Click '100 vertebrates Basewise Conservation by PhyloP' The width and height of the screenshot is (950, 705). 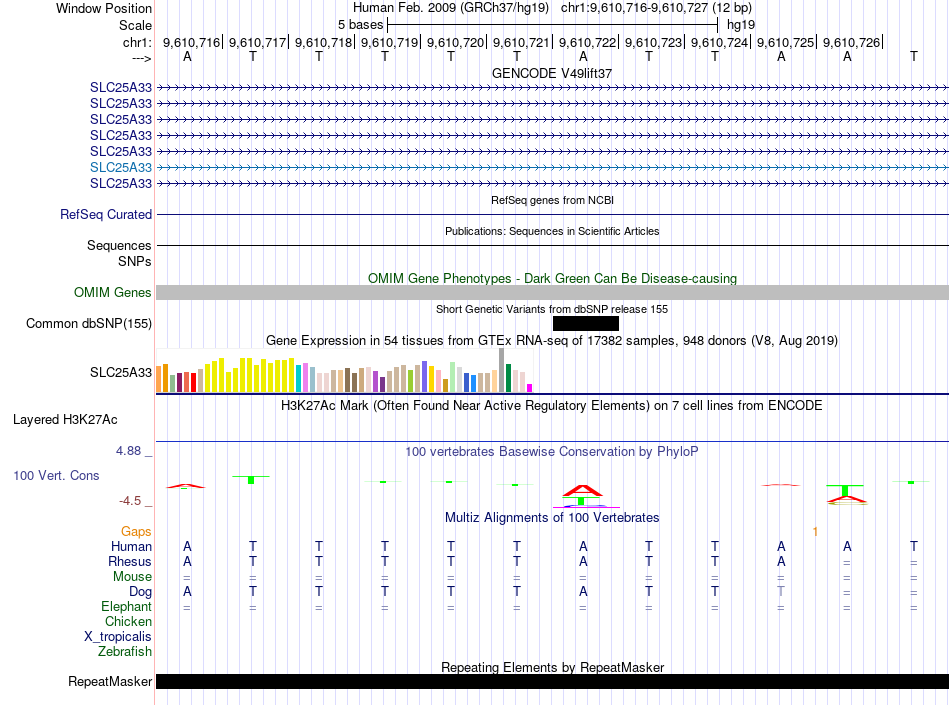point(551,451)
